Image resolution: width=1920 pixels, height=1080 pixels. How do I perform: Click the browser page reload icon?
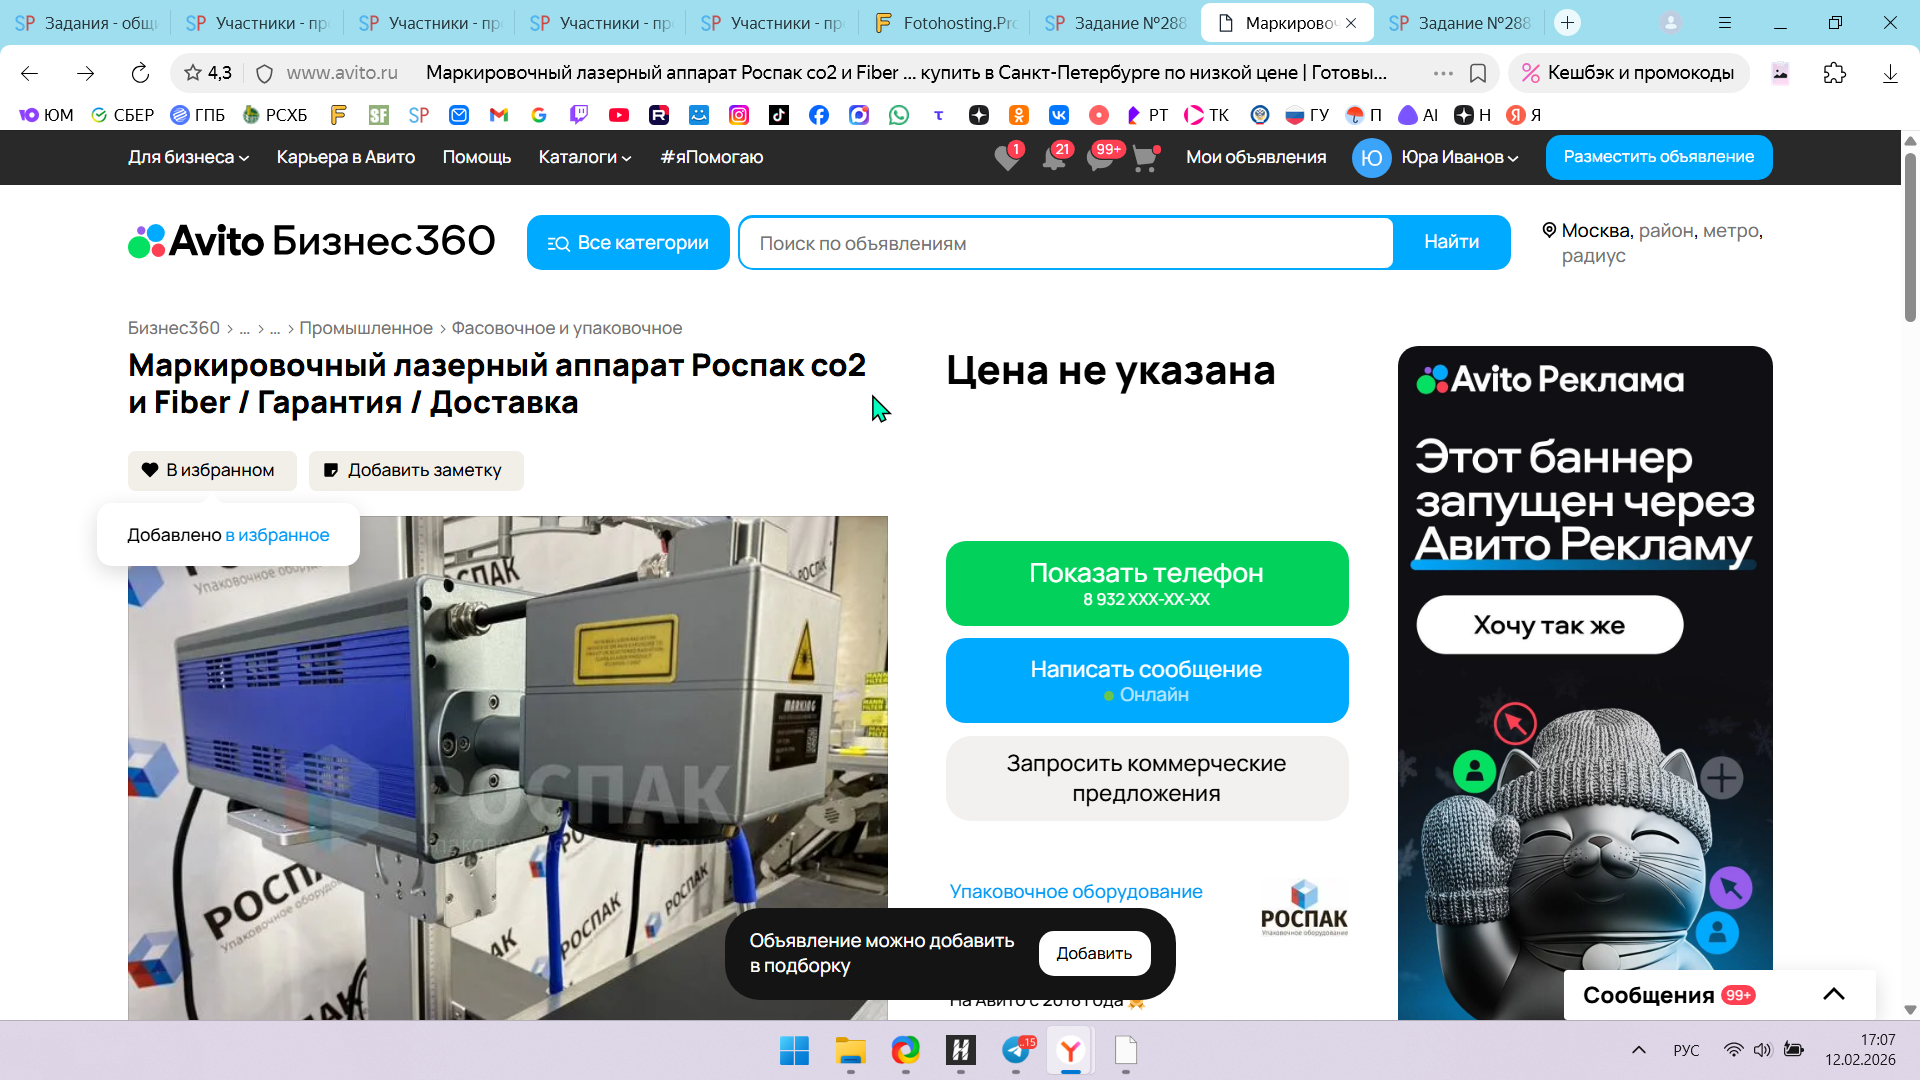[x=140, y=73]
